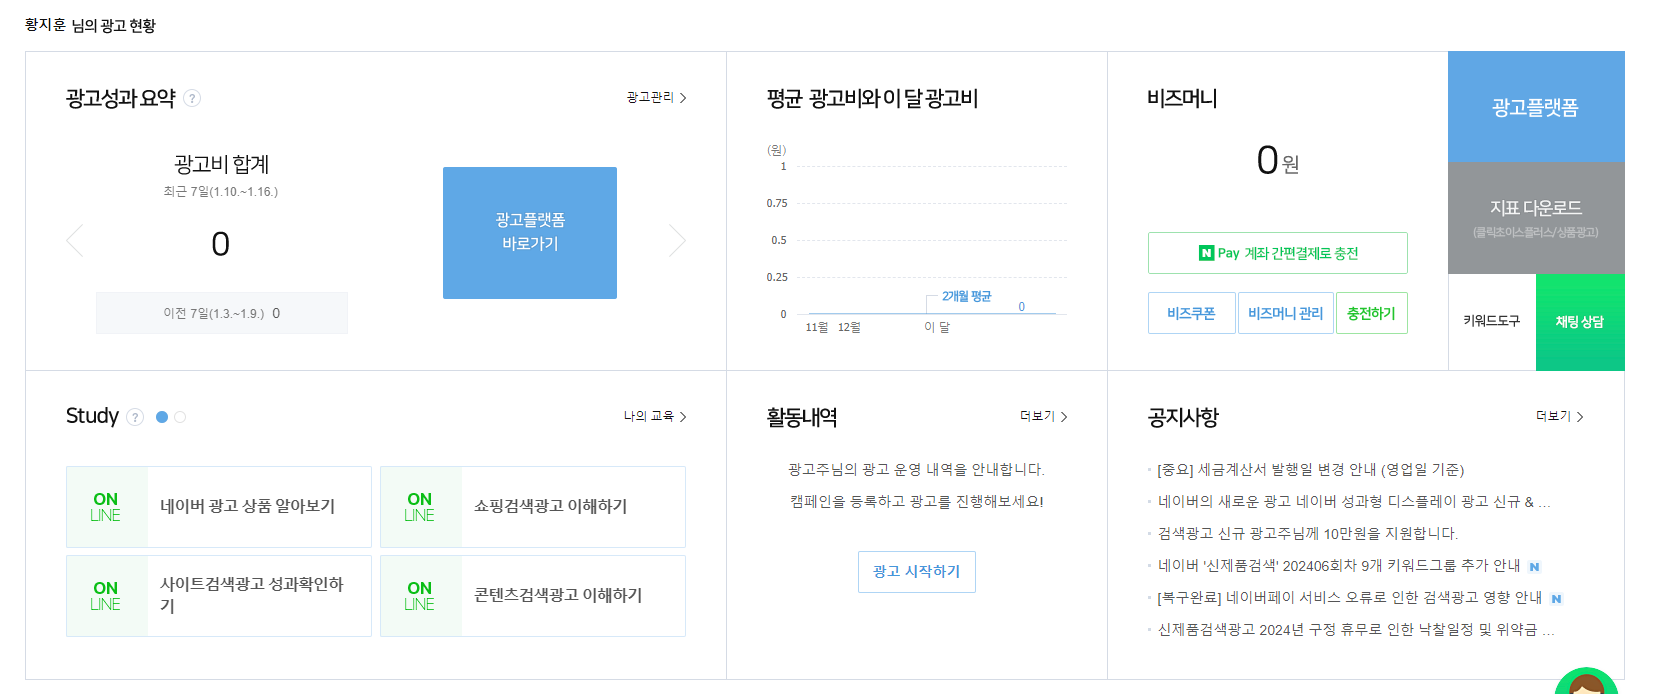The image size is (1656, 694).
Task: Click 비즈머니 관리 button
Action: (1286, 313)
